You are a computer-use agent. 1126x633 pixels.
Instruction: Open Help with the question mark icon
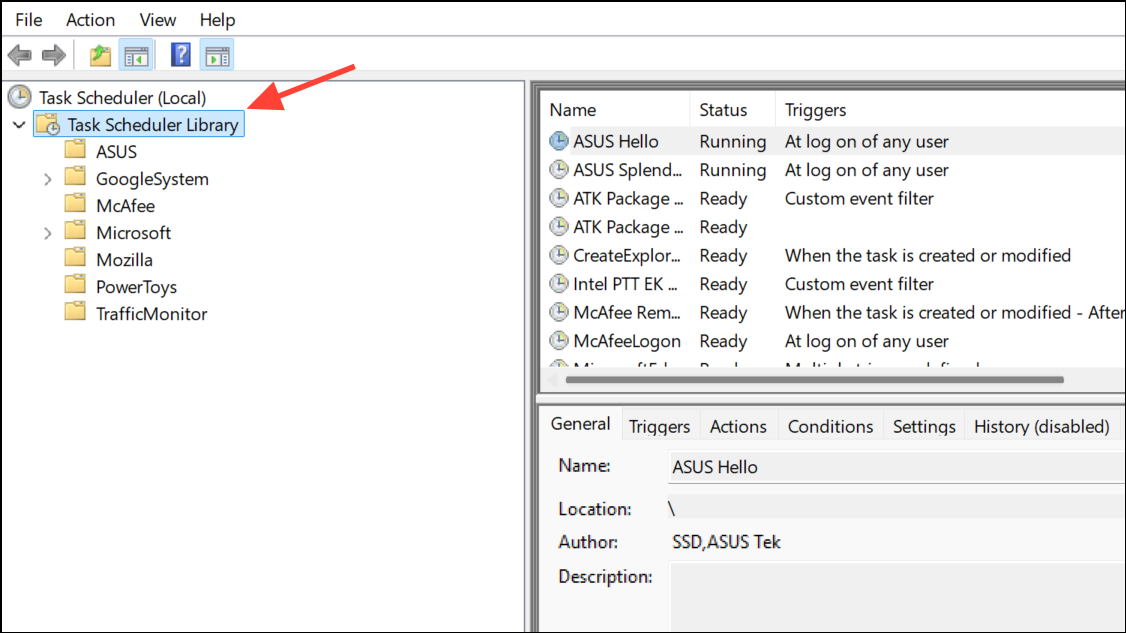click(180, 55)
